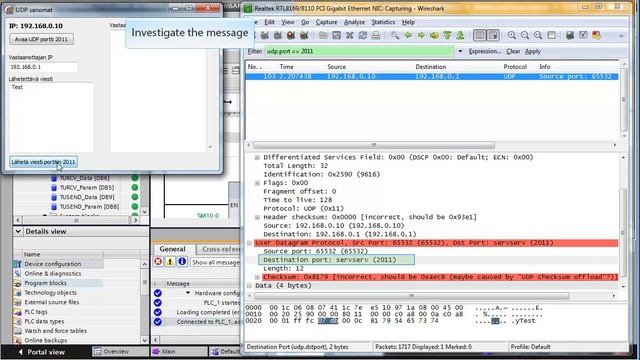
Task: Collapse Data (4 bytes) node
Action: [x=249, y=286]
